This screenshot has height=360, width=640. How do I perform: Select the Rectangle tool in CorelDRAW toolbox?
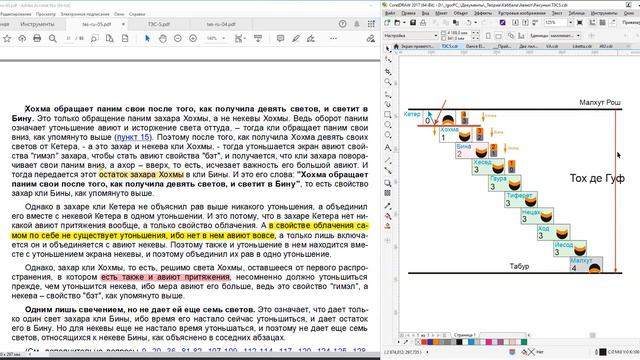click(388, 115)
